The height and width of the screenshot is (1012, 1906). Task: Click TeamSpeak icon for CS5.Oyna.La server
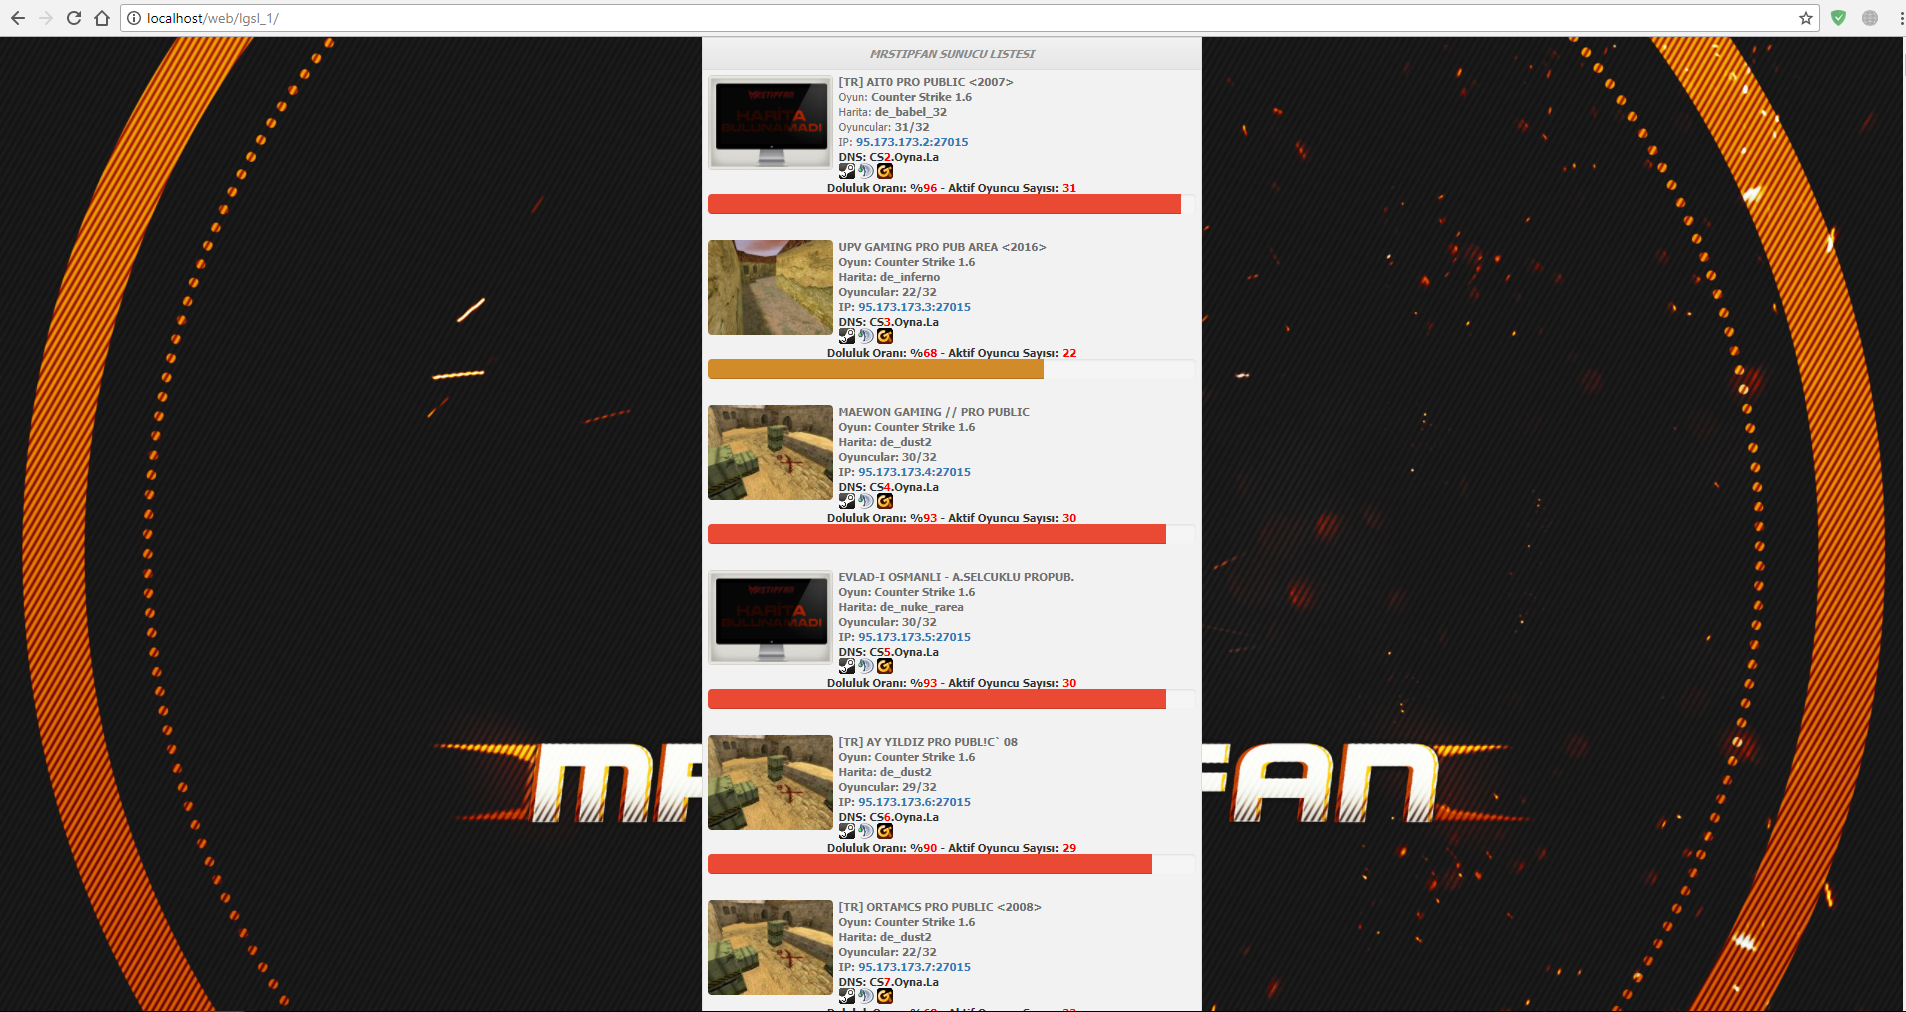tap(866, 666)
